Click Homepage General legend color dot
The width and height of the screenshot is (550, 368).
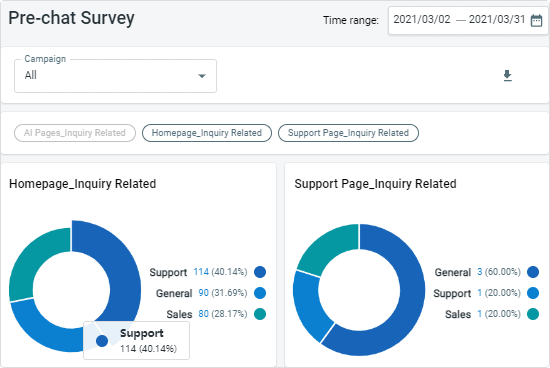click(x=260, y=293)
